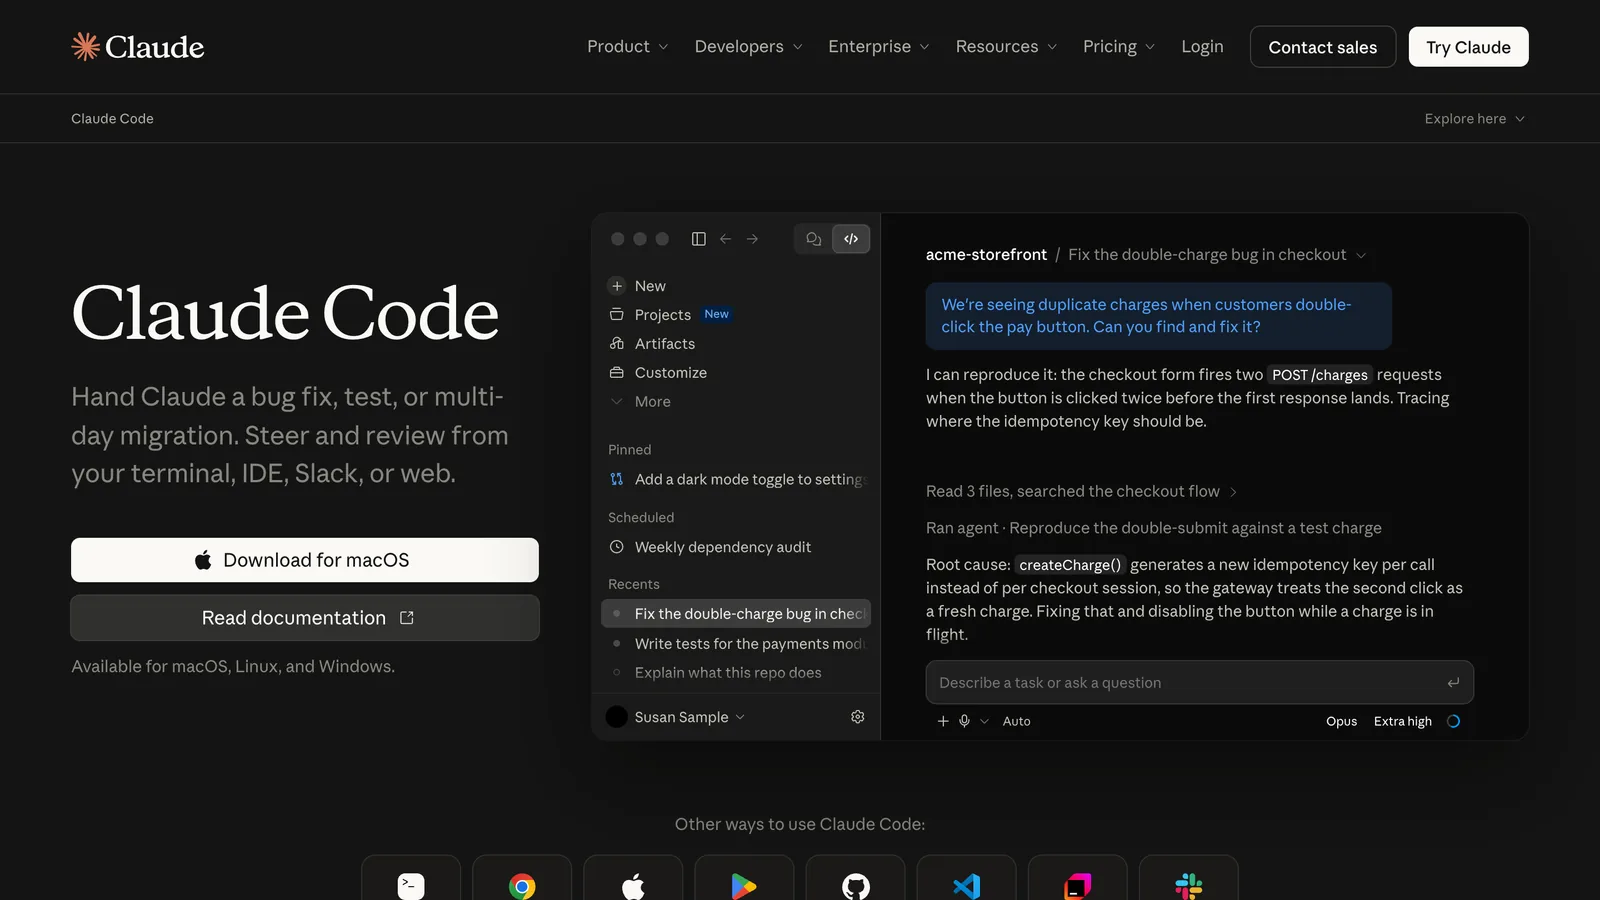This screenshot has height=900, width=1600.
Task: Click the Try Claude button
Action: [1468, 47]
